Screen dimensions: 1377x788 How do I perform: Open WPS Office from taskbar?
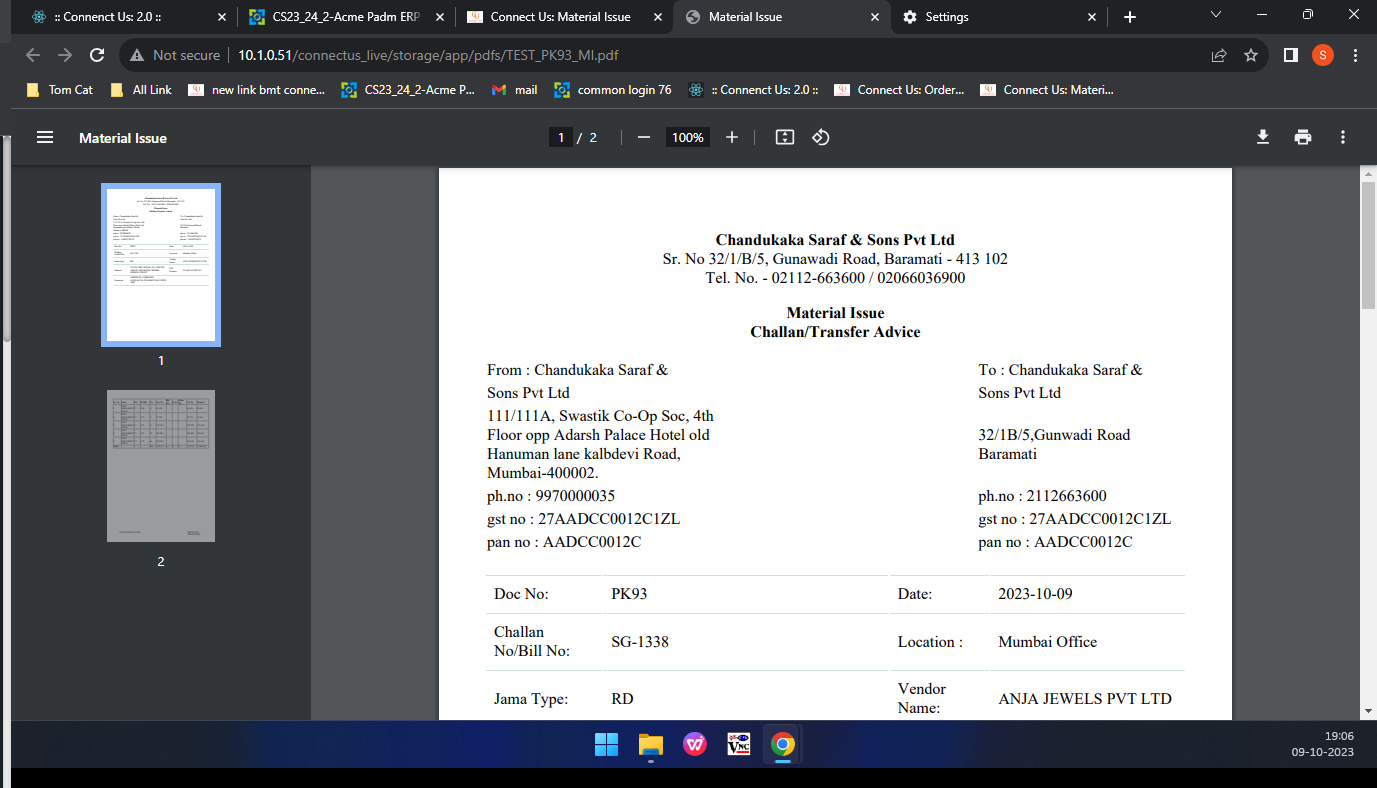pos(695,744)
